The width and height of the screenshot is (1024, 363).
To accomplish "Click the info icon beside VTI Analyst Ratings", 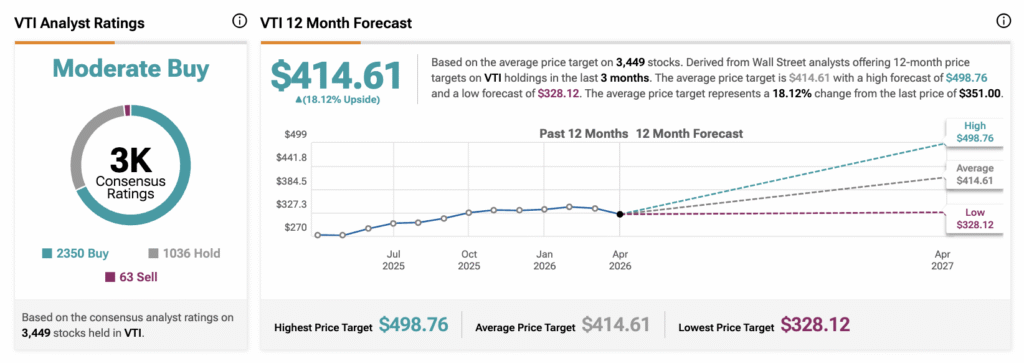I will pos(240,22).
